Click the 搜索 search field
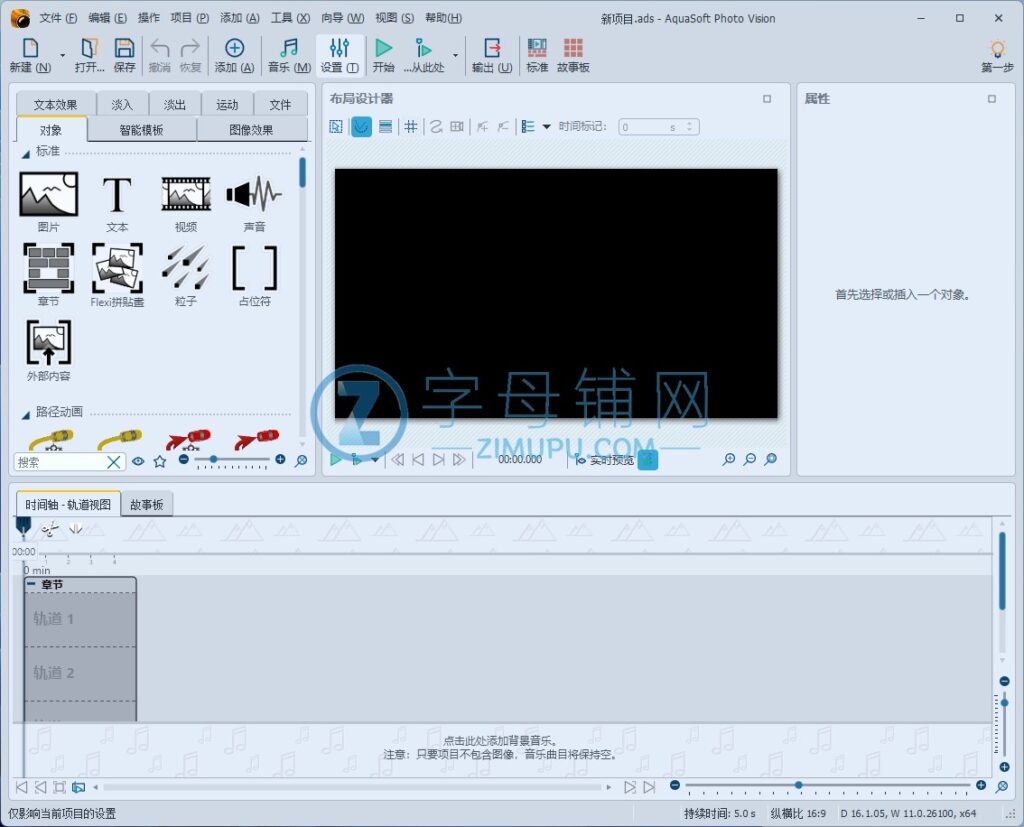1024x827 pixels. [59, 462]
